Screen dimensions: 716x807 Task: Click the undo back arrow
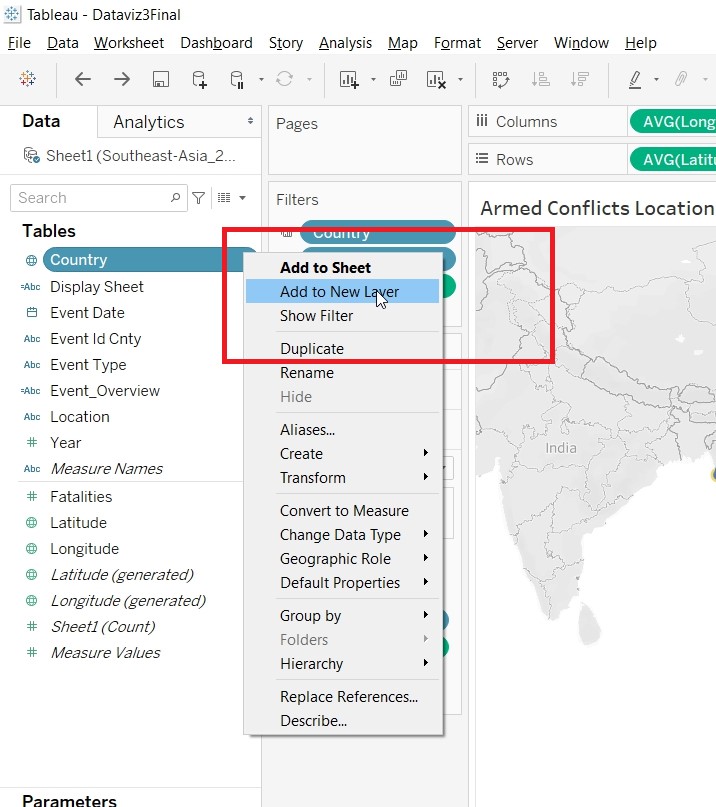tap(83, 79)
